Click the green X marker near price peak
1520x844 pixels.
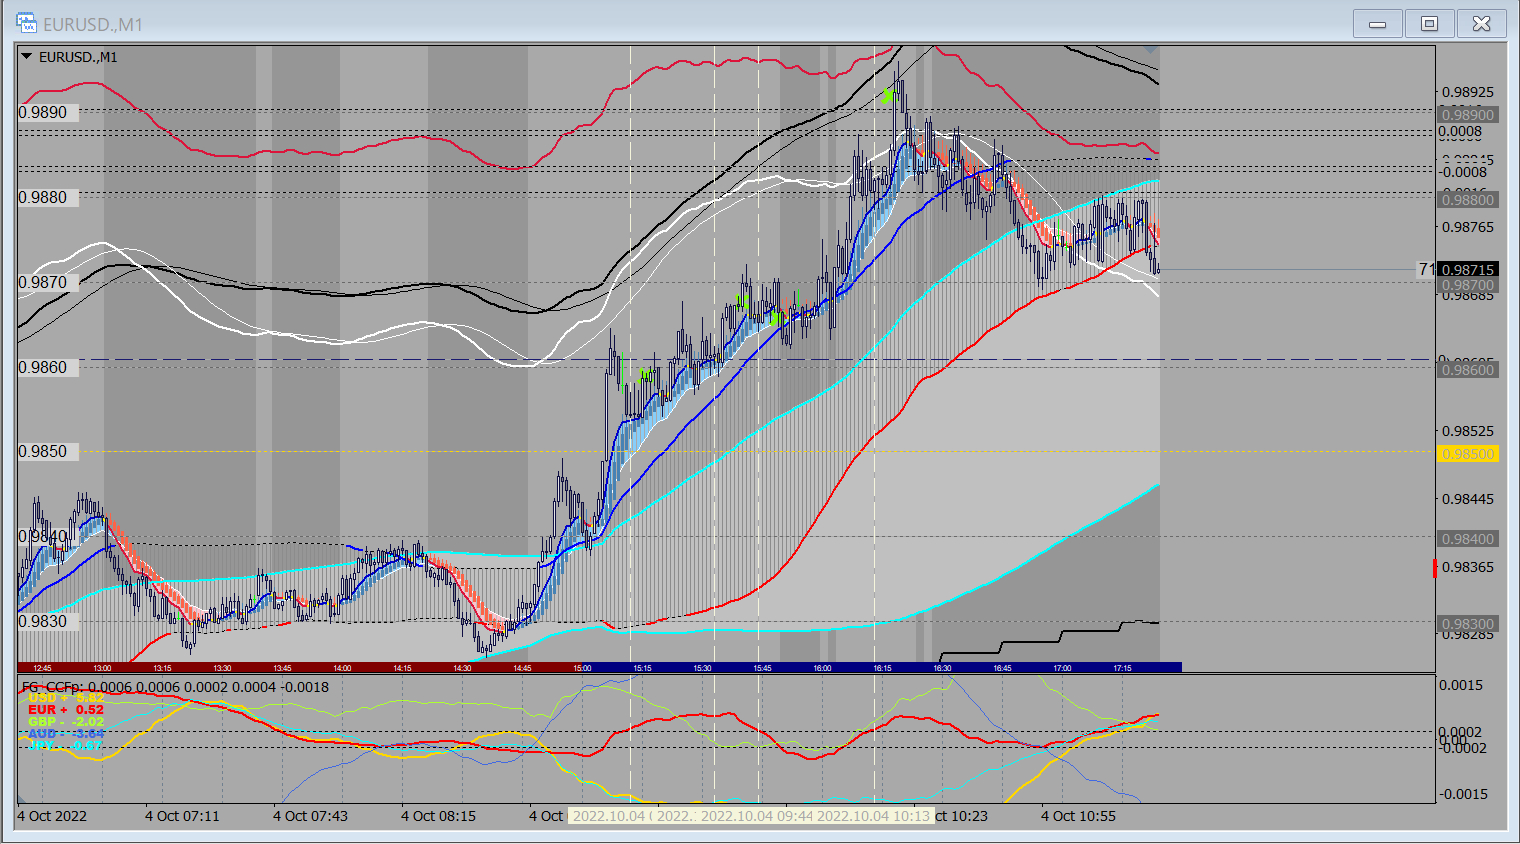(888, 96)
